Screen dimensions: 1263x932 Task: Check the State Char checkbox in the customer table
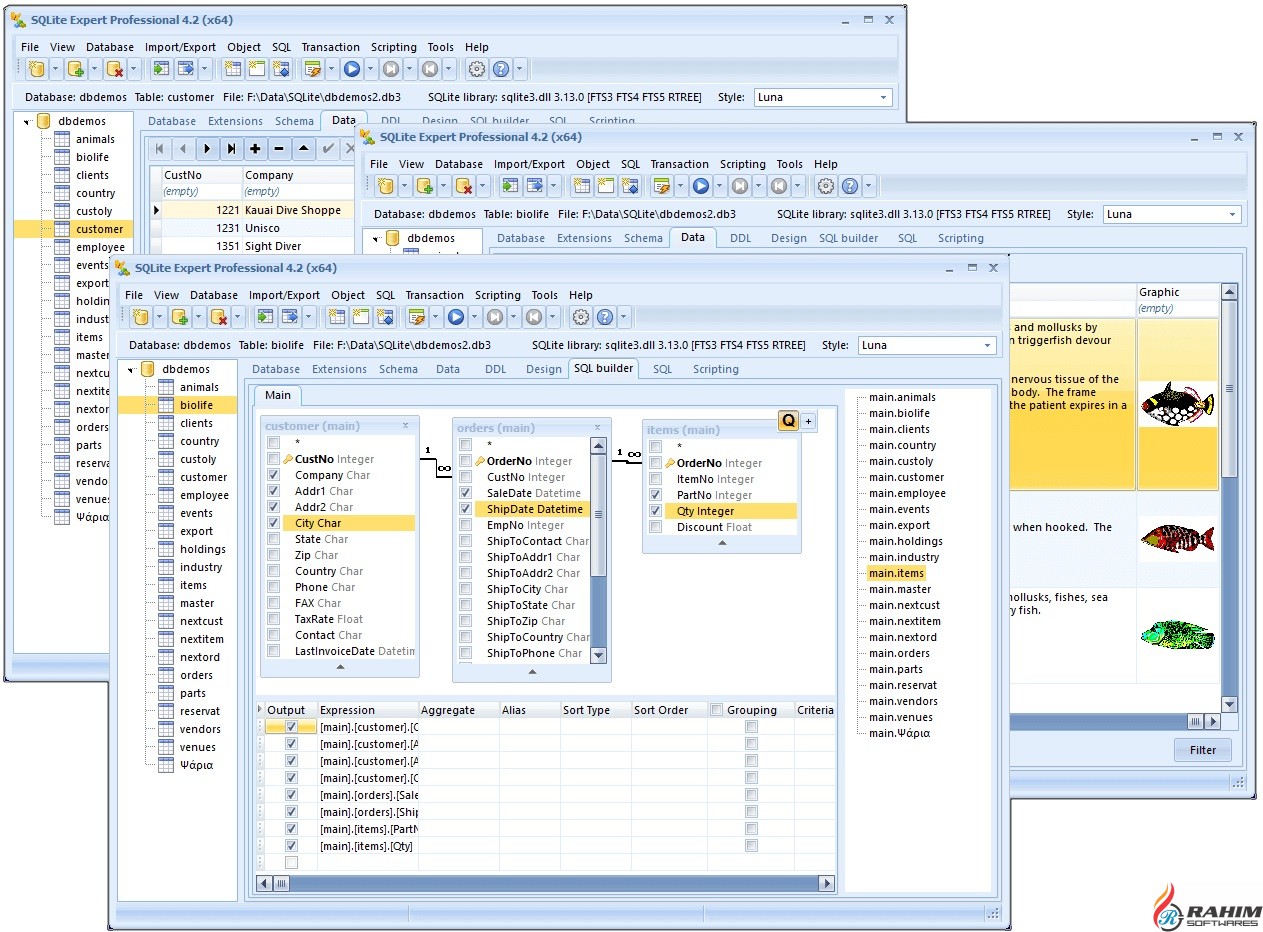tap(273, 539)
